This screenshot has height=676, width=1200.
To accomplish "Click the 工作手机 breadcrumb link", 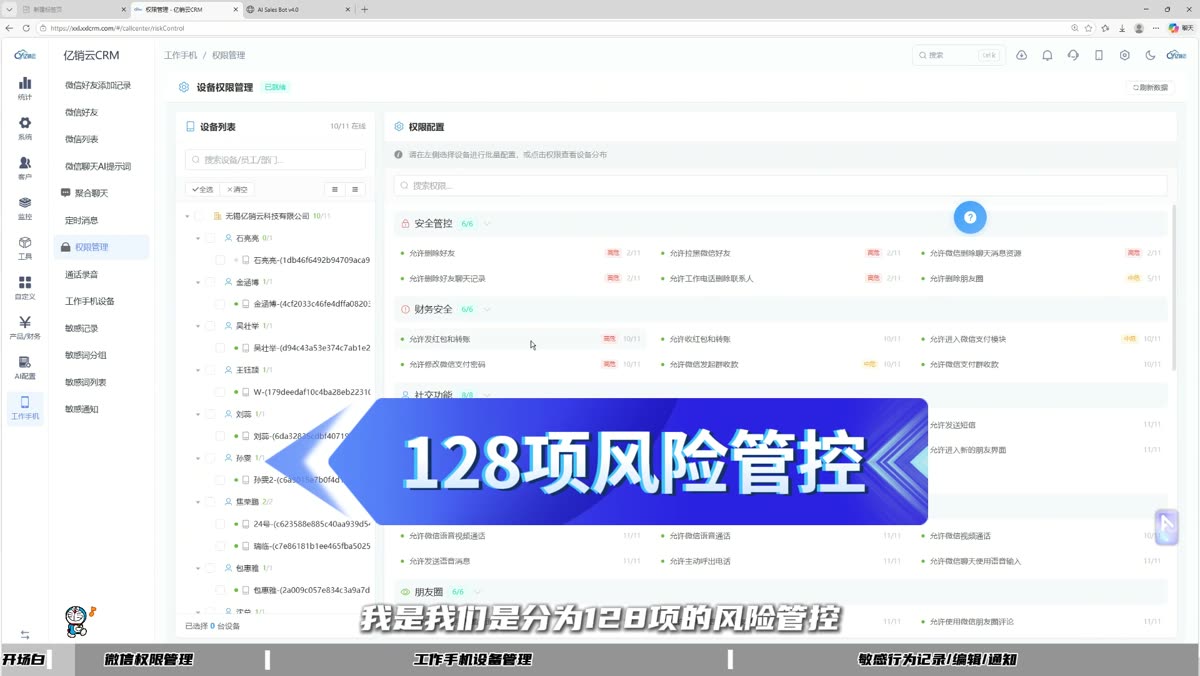I will click(181, 55).
